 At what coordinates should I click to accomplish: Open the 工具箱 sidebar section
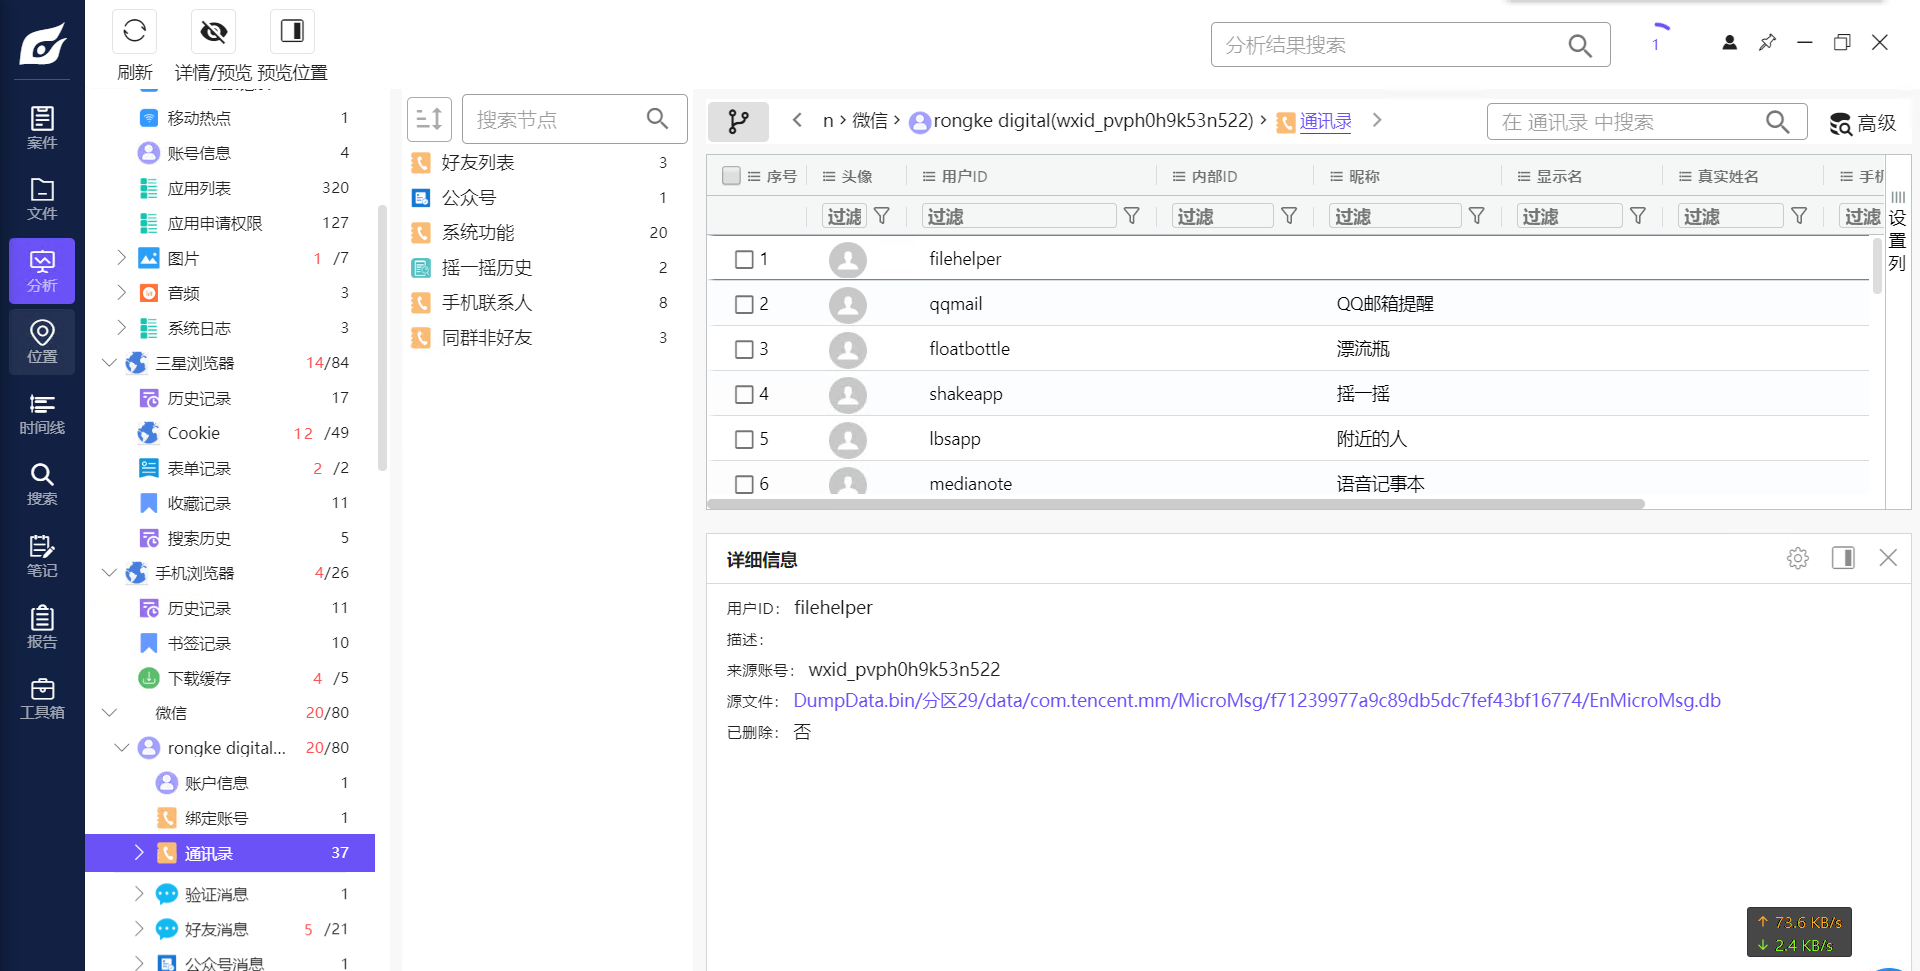[42, 699]
